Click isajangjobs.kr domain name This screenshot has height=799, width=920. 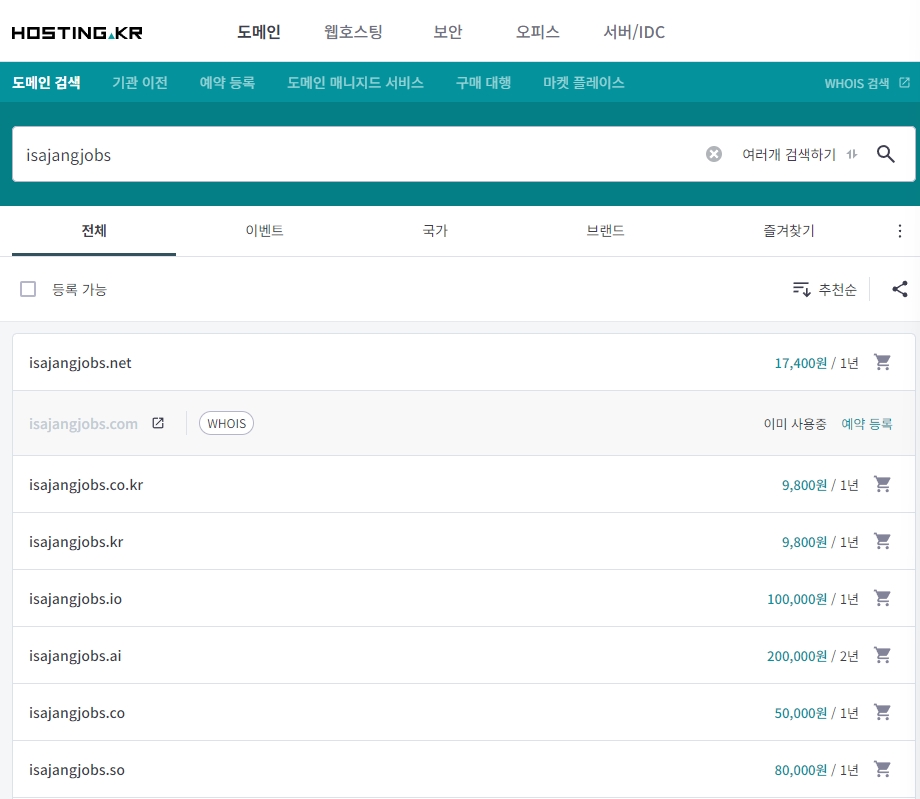tap(76, 542)
